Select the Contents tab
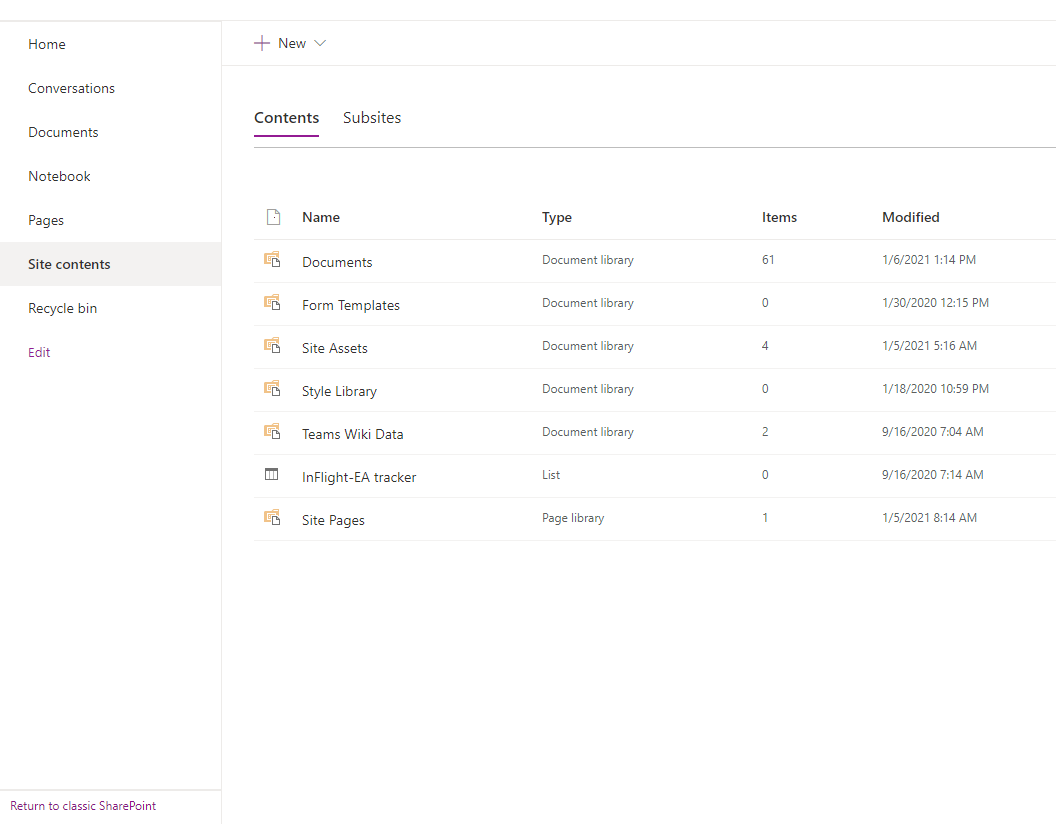This screenshot has width=1056, height=824. [286, 118]
